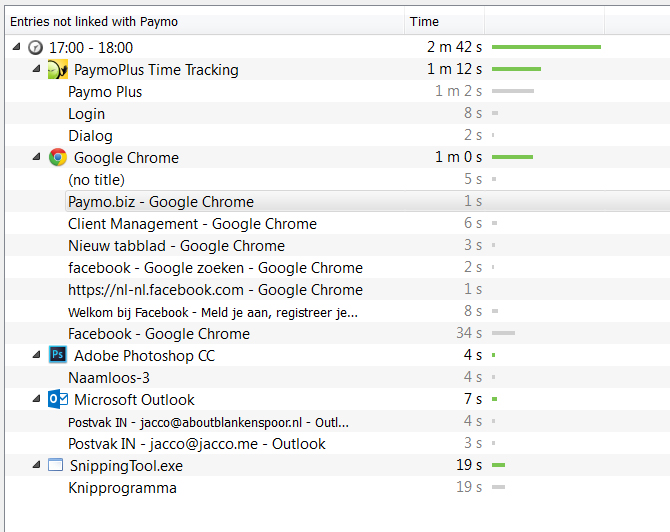
Task: Collapse the SnippingTool.exe group
Action: point(37,466)
